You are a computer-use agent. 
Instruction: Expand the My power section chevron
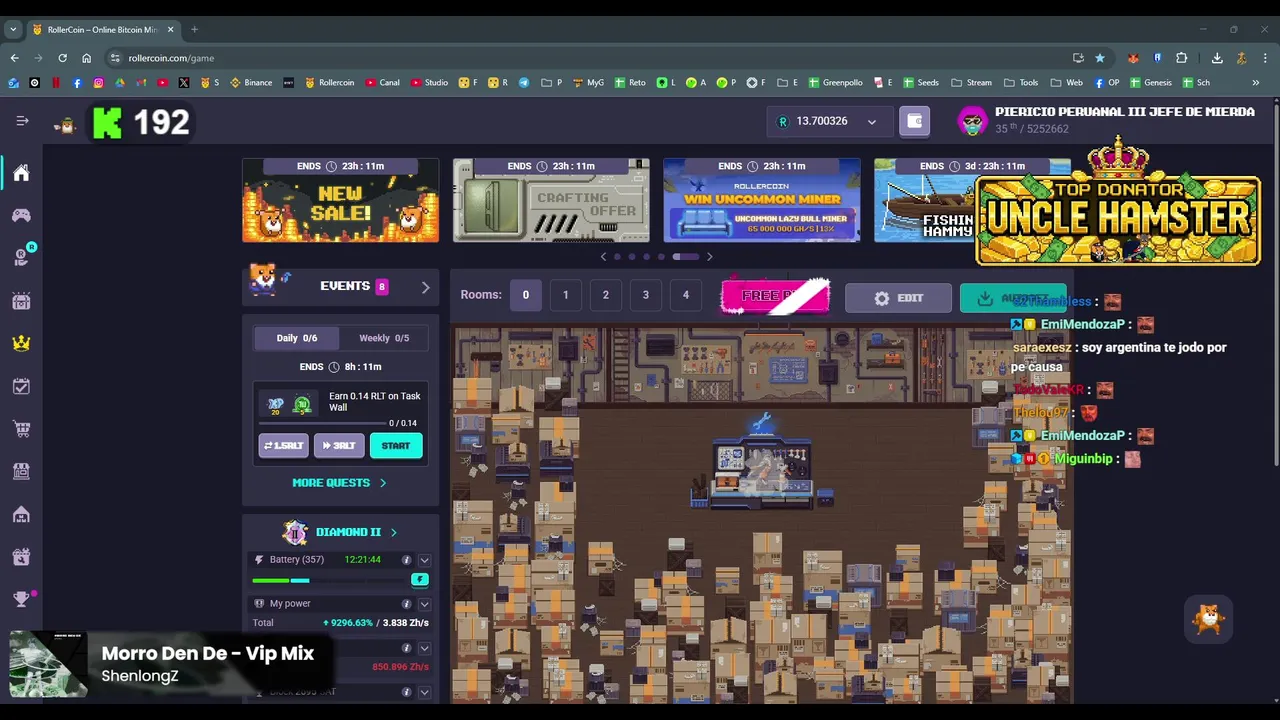click(x=424, y=604)
